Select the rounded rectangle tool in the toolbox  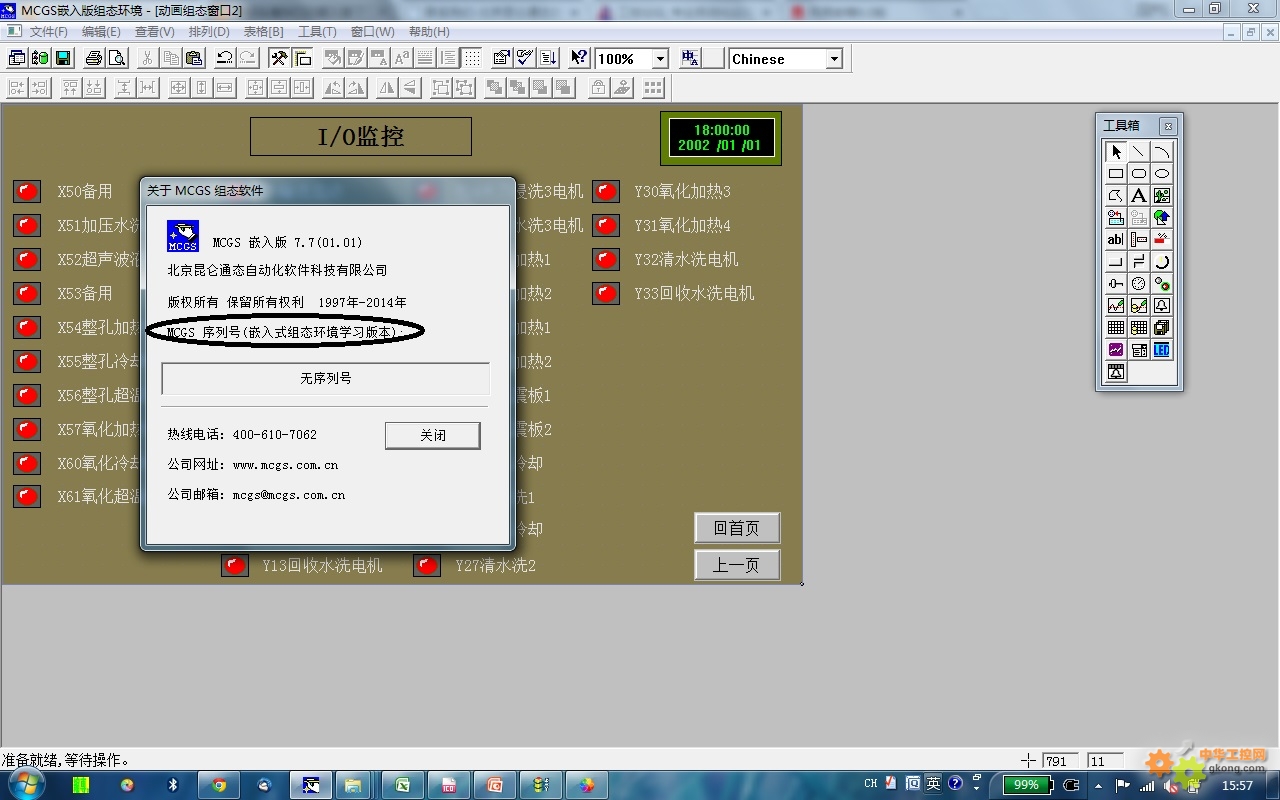tap(1139, 174)
